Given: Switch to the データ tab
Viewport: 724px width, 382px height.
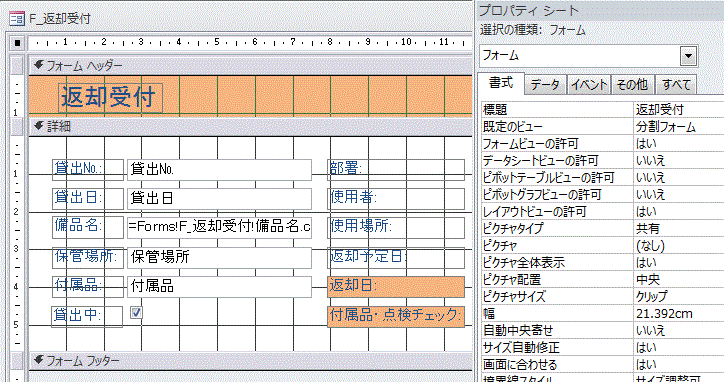Looking at the screenshot, I should [545, 85].
